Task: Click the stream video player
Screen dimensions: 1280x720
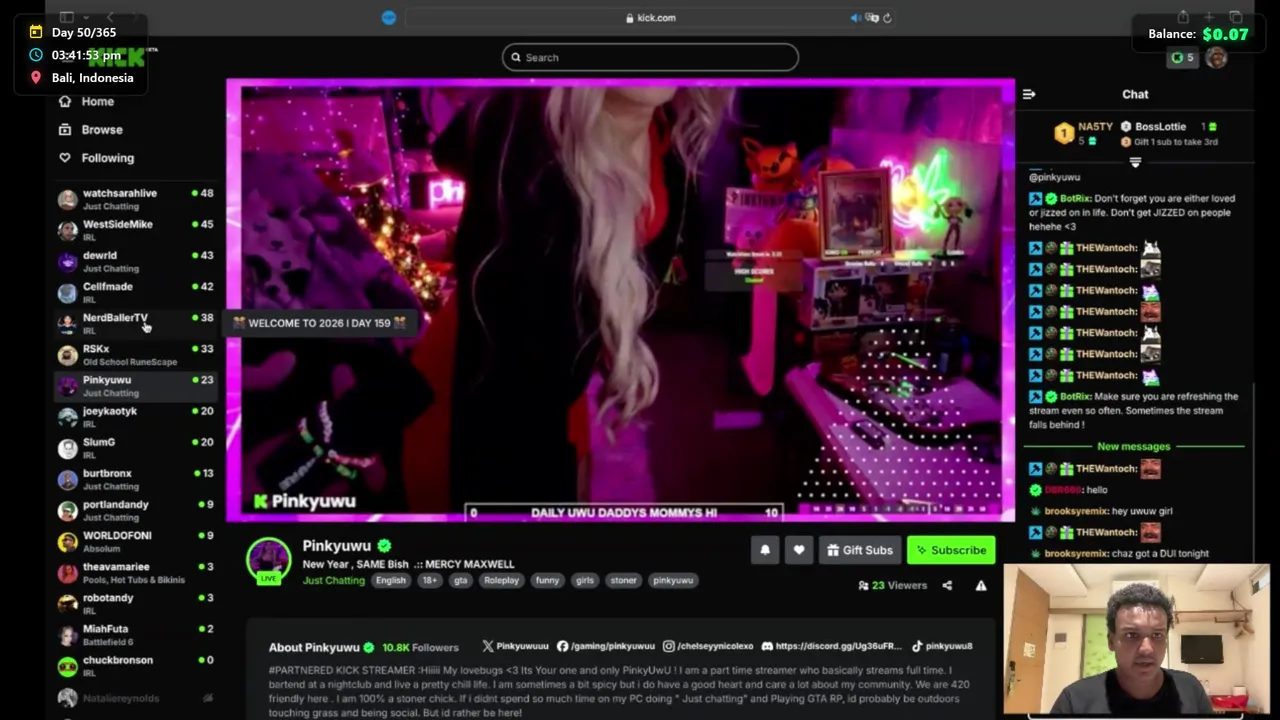Action: 620,300
